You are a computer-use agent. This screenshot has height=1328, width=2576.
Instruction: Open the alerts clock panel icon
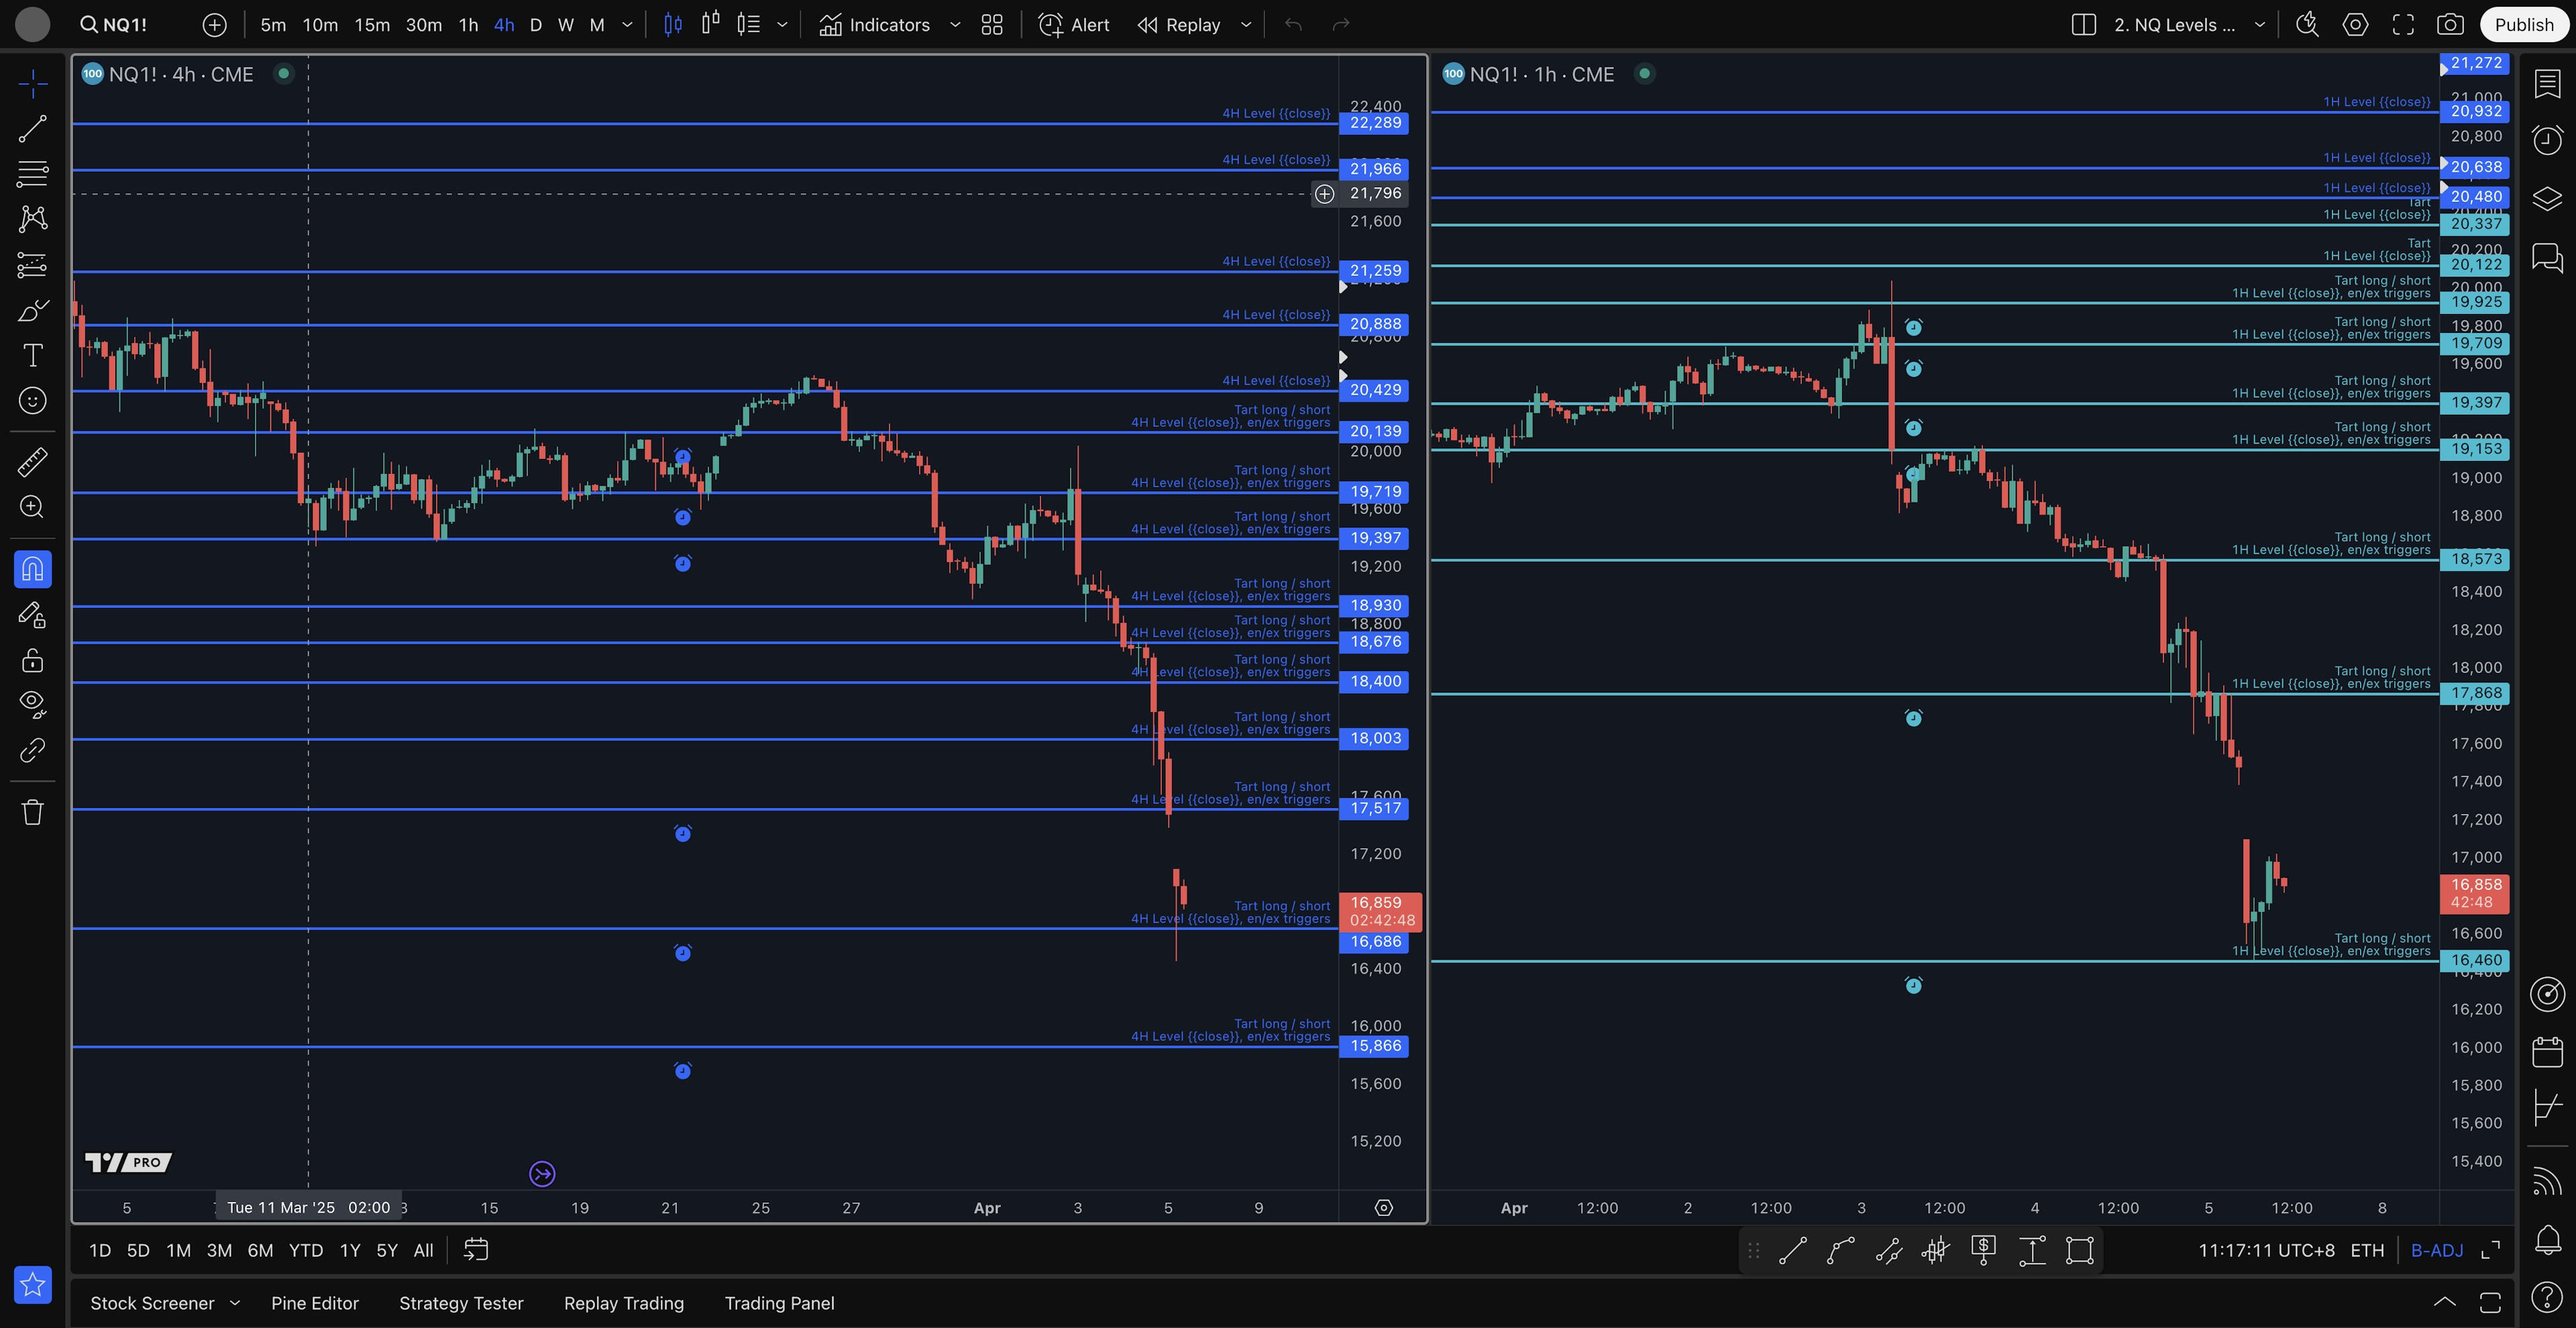[x=2547, y=140]
